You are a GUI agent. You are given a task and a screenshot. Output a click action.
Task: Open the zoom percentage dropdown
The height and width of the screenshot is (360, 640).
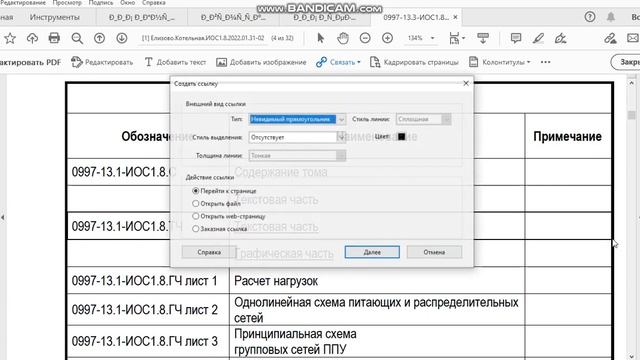pos(433,38)
